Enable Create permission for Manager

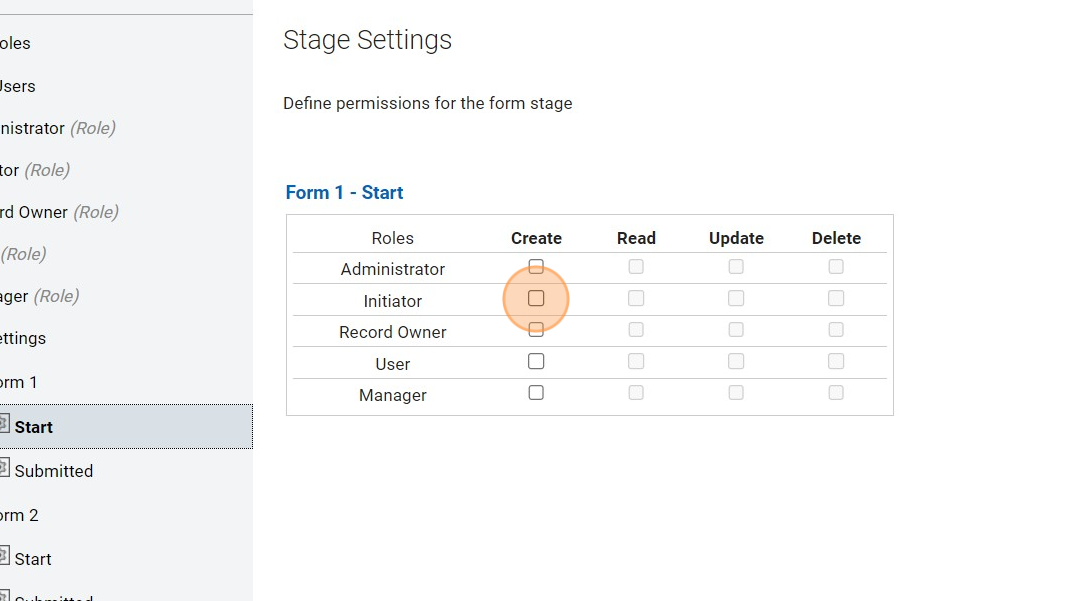point(536,393)
